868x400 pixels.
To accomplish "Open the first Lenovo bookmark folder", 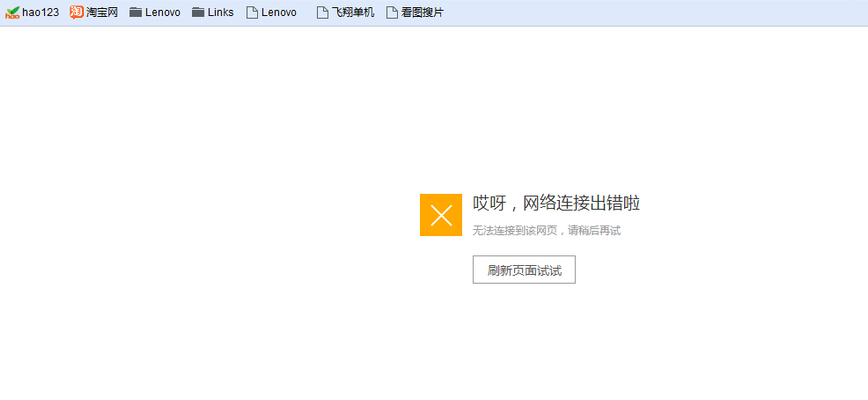I will (155, 12).
